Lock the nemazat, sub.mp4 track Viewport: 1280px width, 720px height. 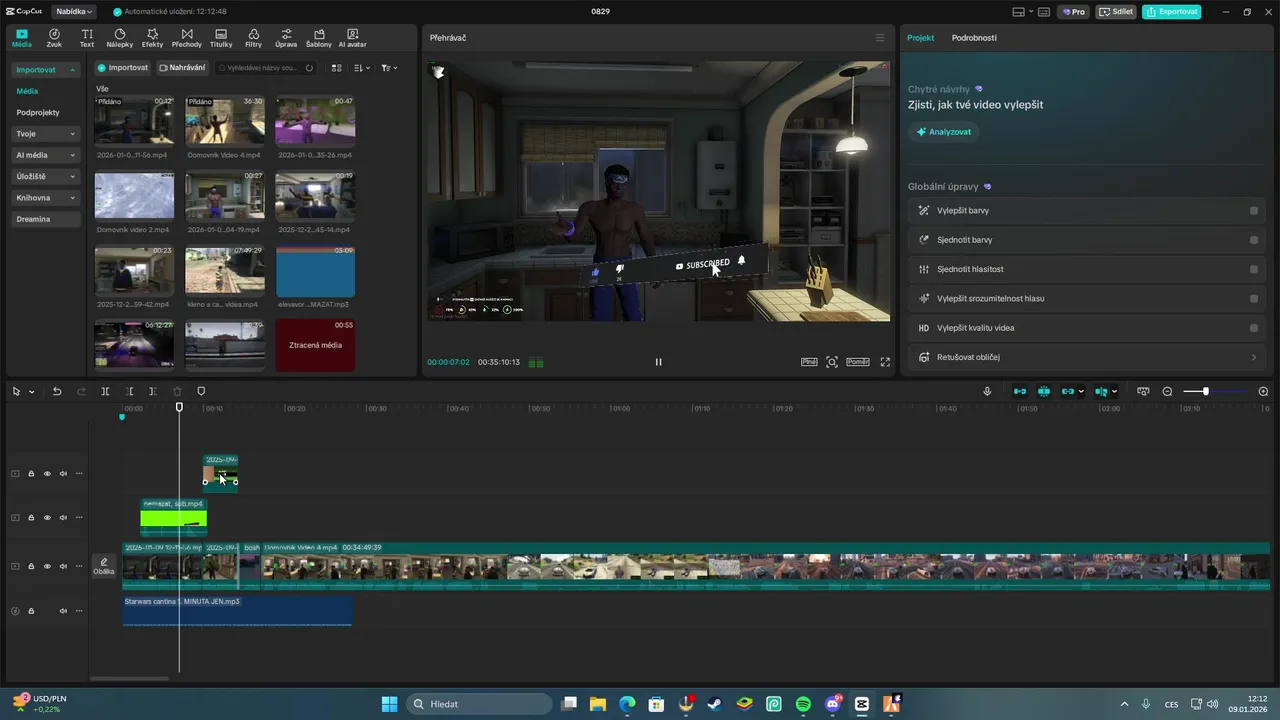31,518
